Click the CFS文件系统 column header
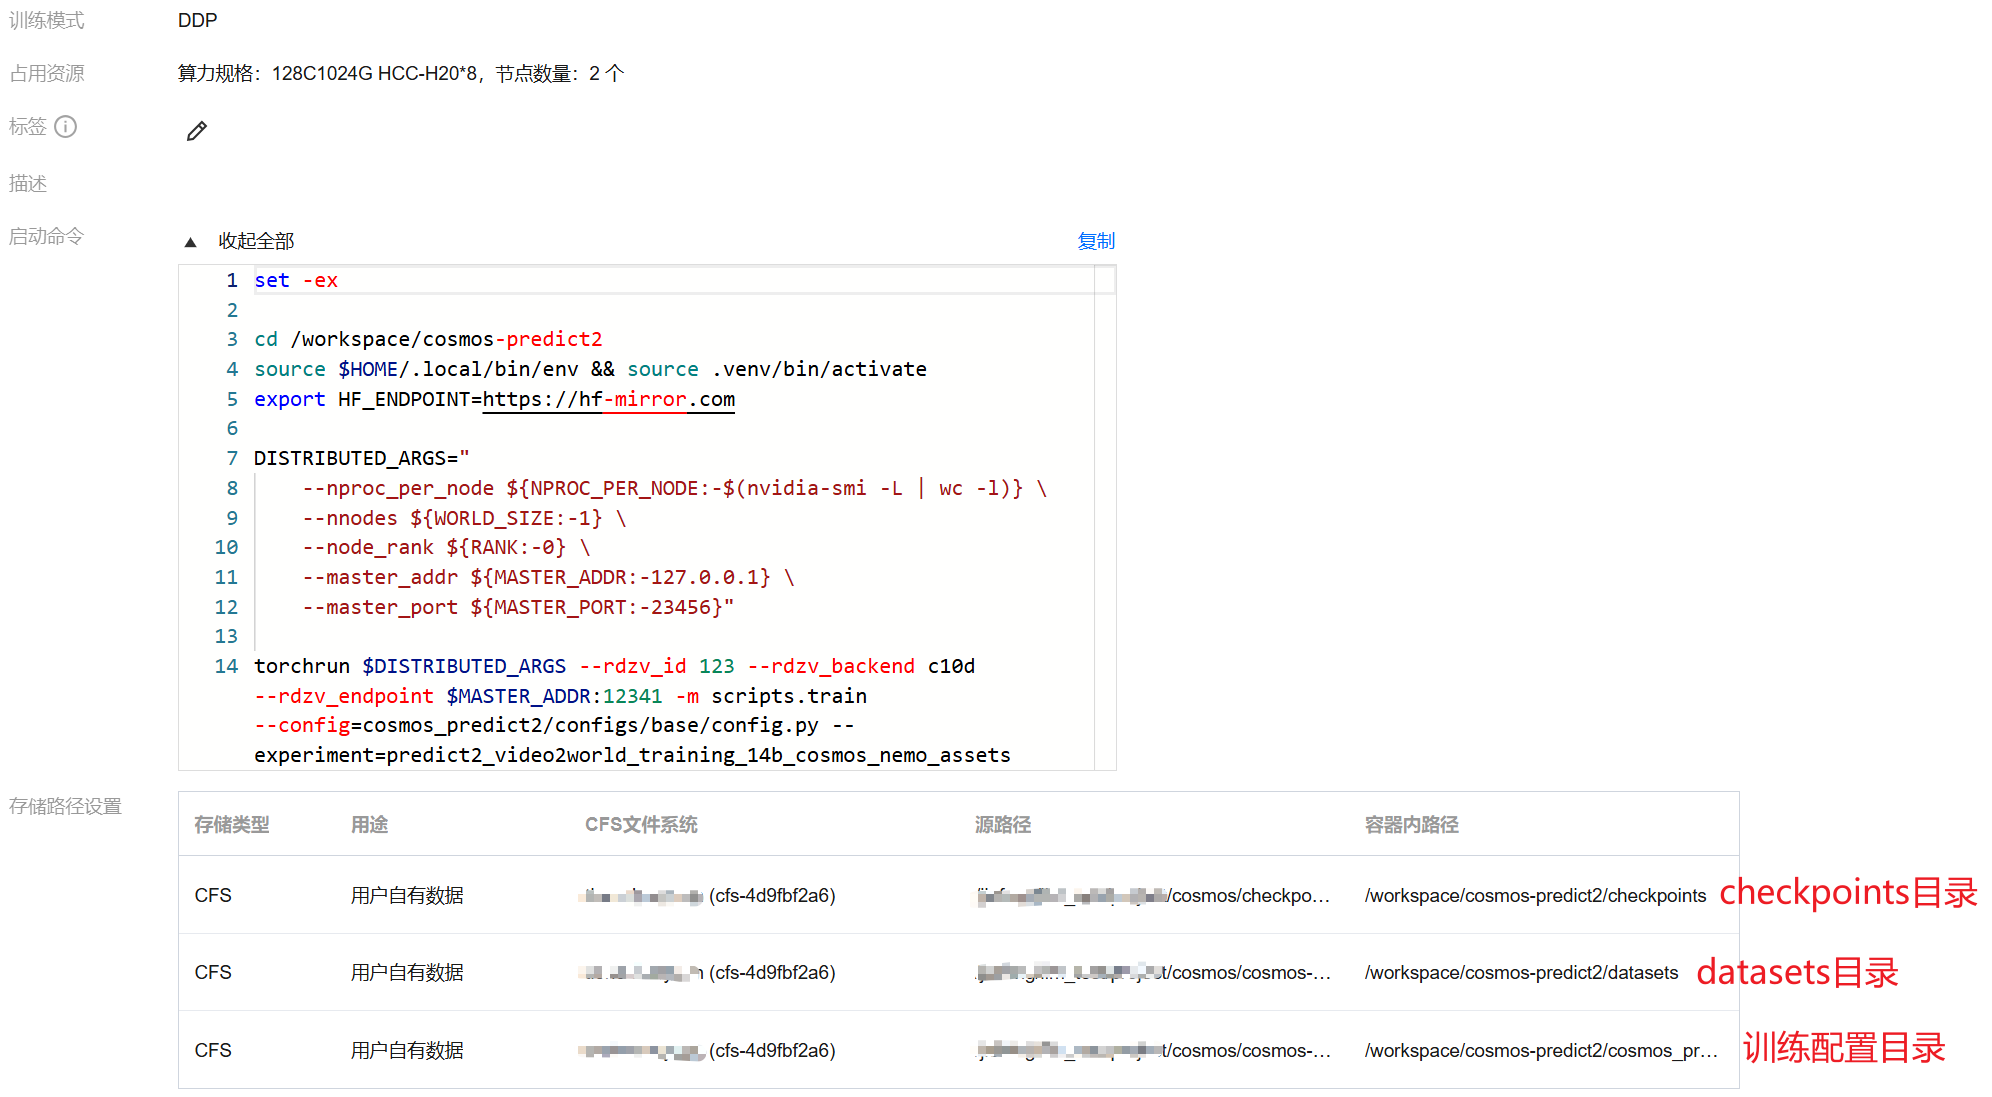Viewport: 1992px width, 1097px height. coord(641,825)
